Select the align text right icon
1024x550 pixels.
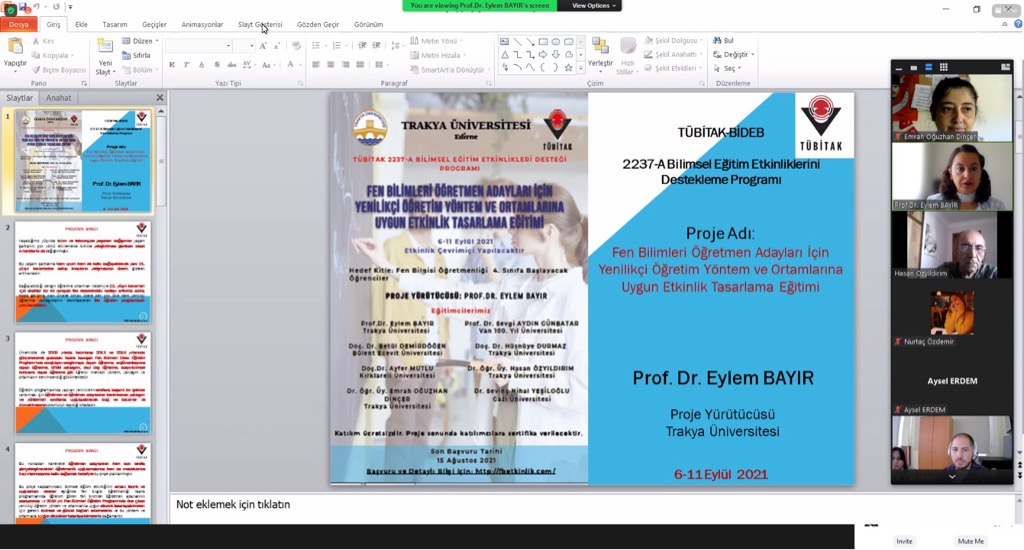[x=345, y=65]
